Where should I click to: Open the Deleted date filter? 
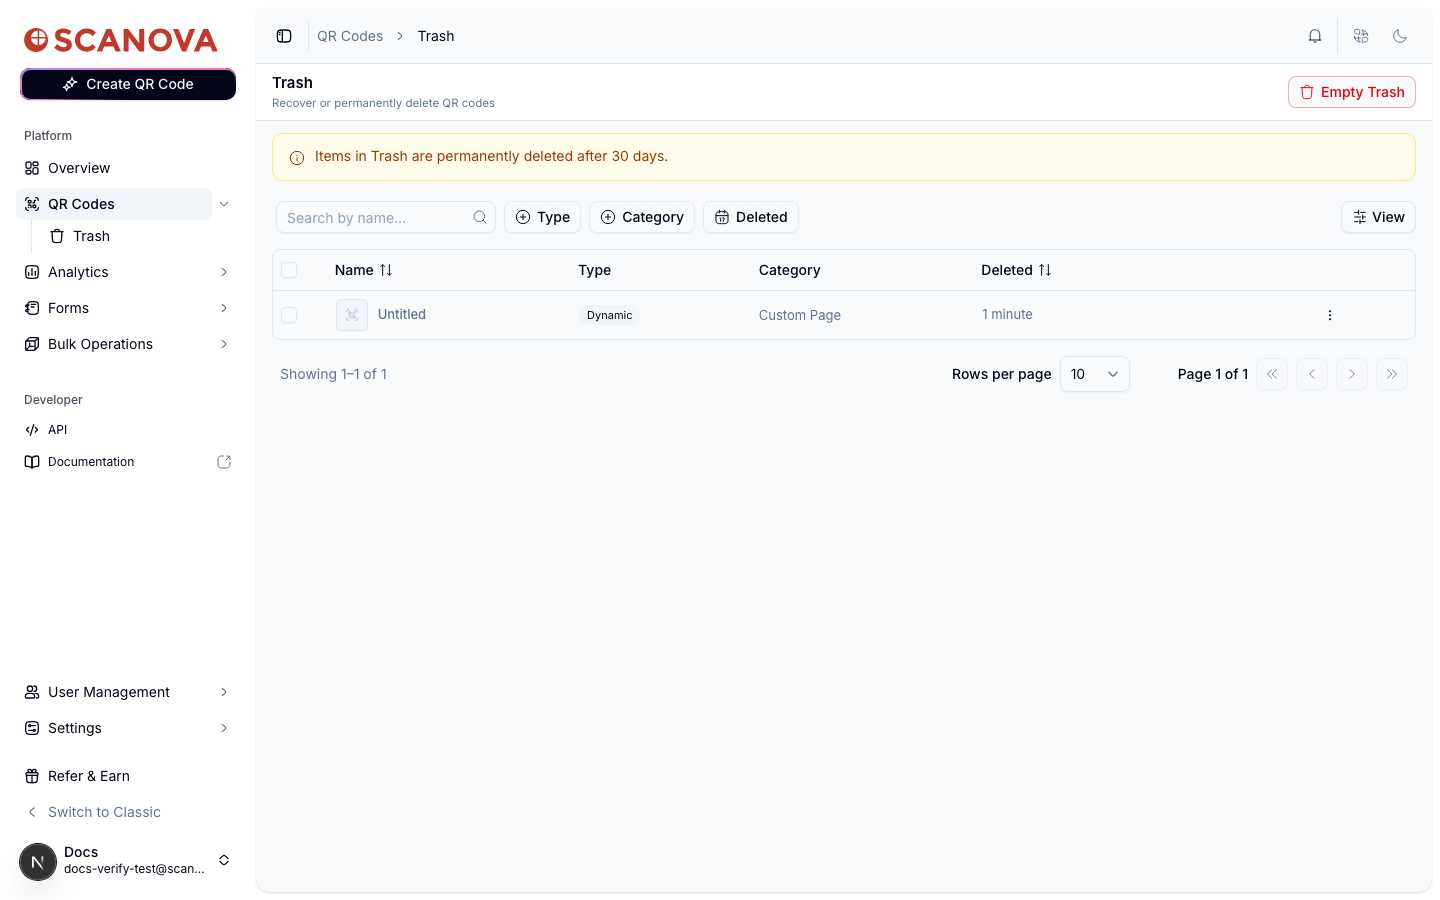pos(751,217)
